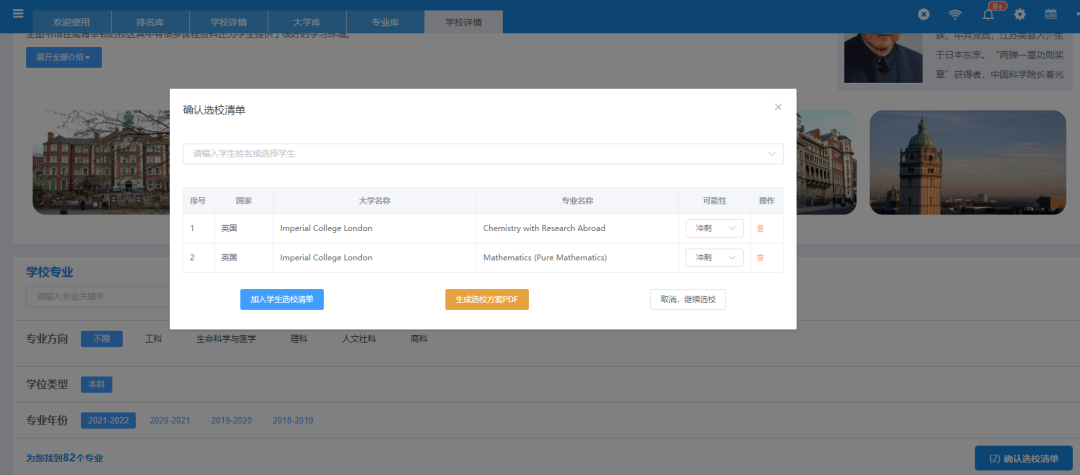Click 生成选校方案PDF button
This screenshot has width=1080, height=475.
pyautogui.click(x=487, y=299)
